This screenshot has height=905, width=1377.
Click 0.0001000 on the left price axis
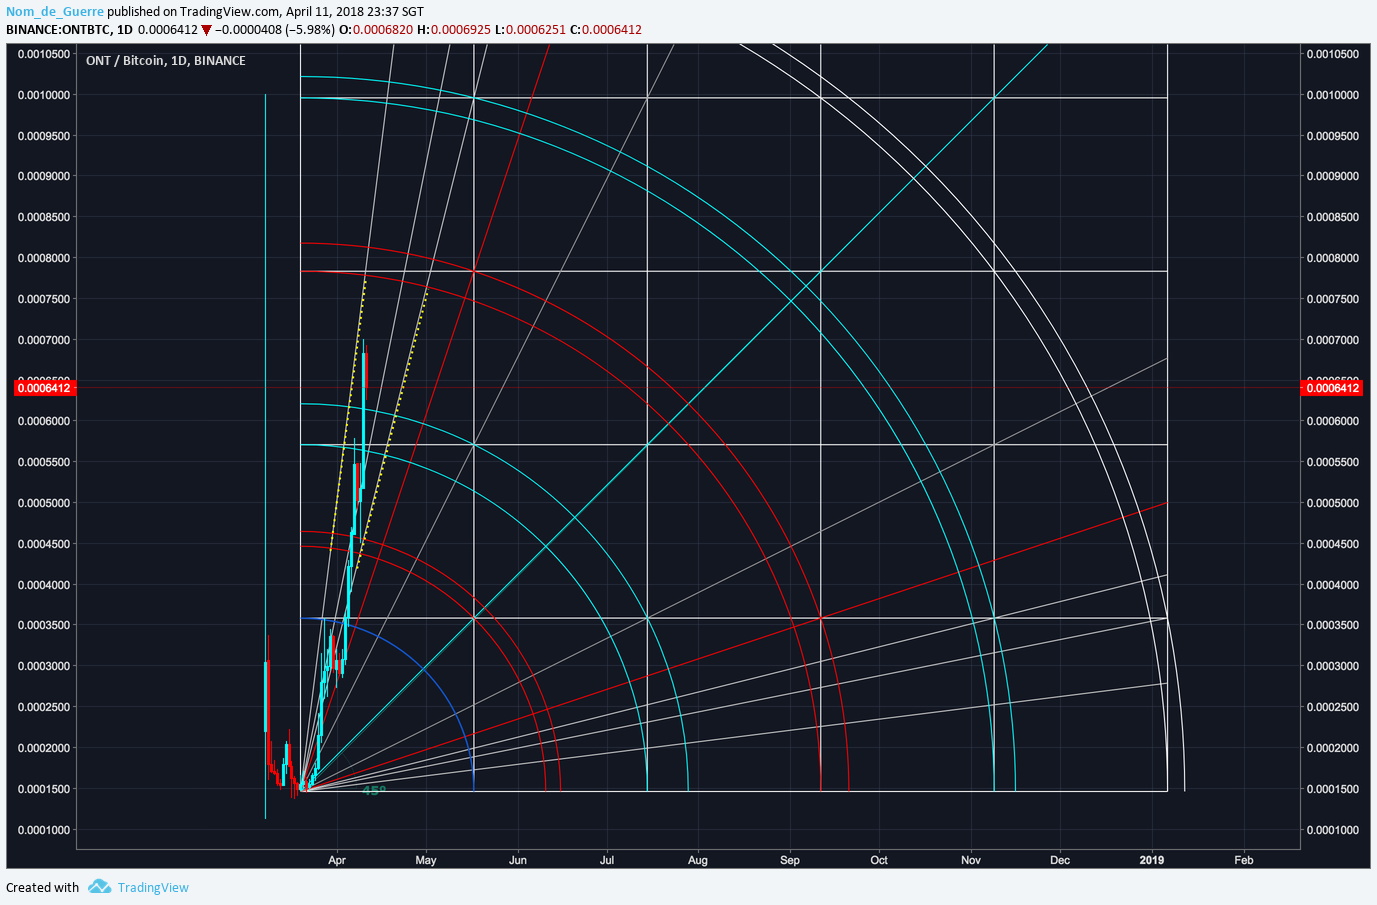[x=44, y=830]
